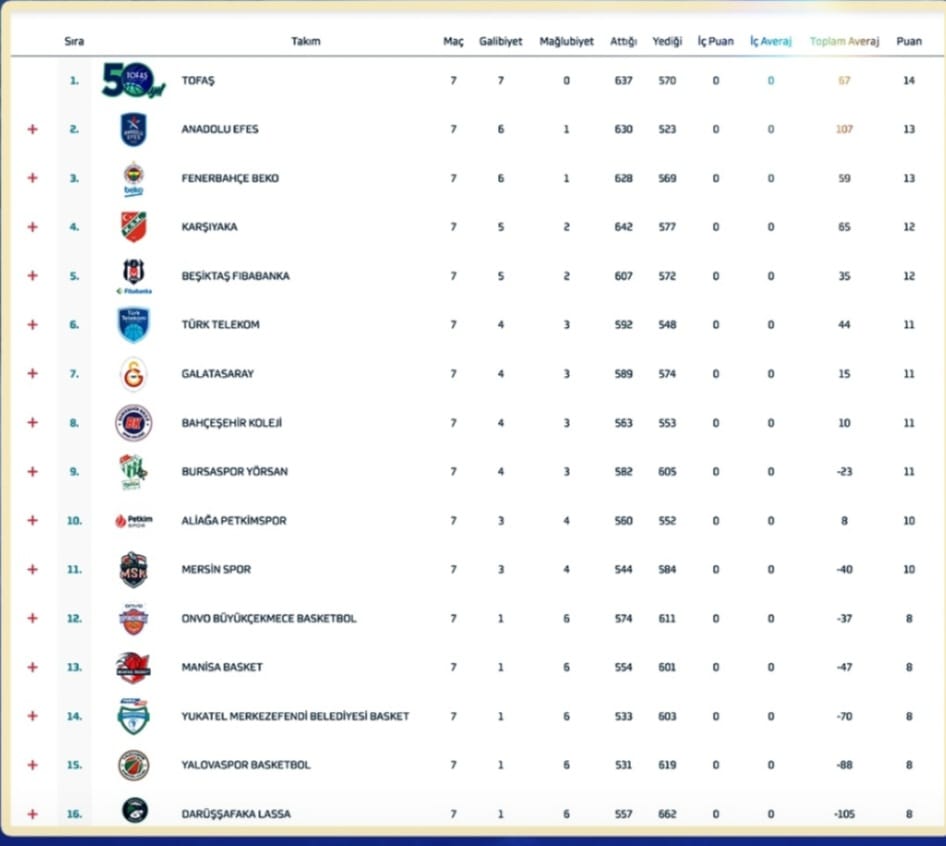Click the Karşıyaka team logo
946x846 pixels.
coord(133,227)
